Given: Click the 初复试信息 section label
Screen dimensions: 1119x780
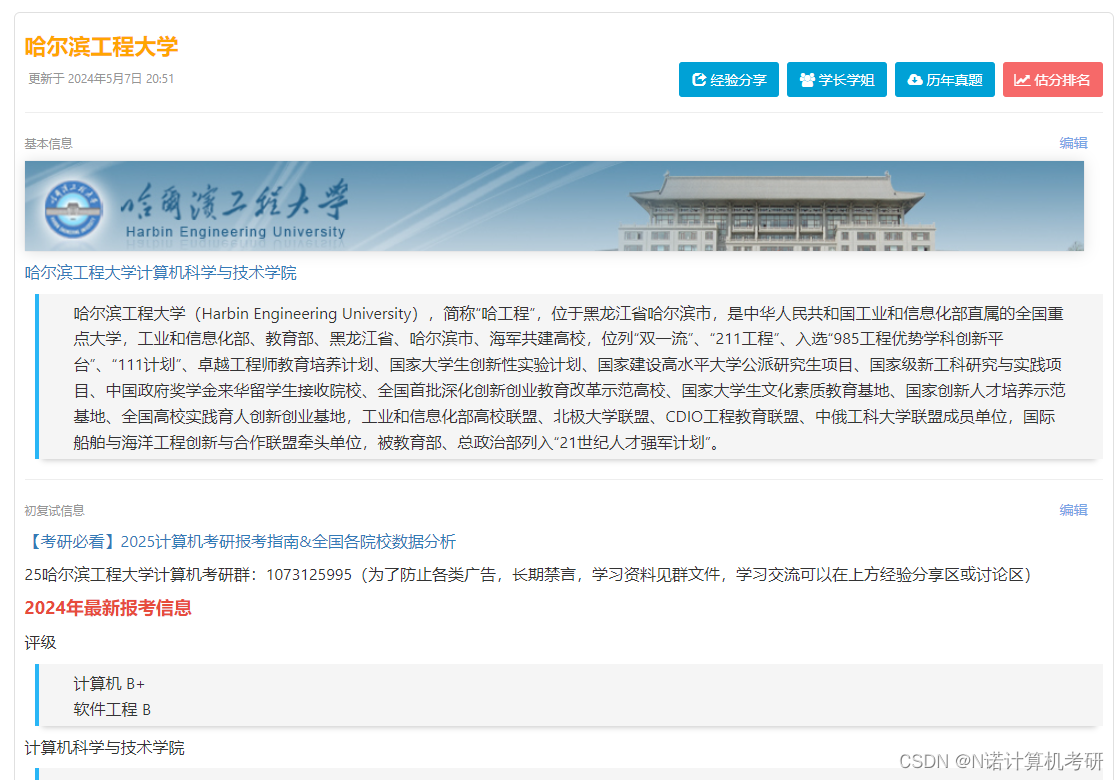Looking at the screenshot, I should (x=54, y=510).
